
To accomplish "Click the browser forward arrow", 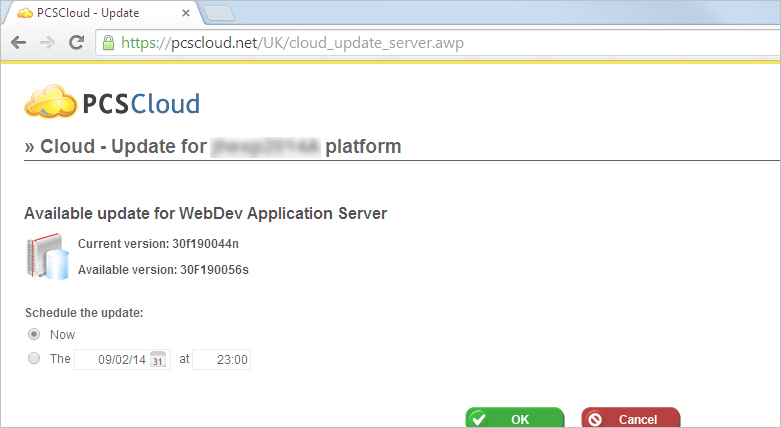I will tap(47, 43).
